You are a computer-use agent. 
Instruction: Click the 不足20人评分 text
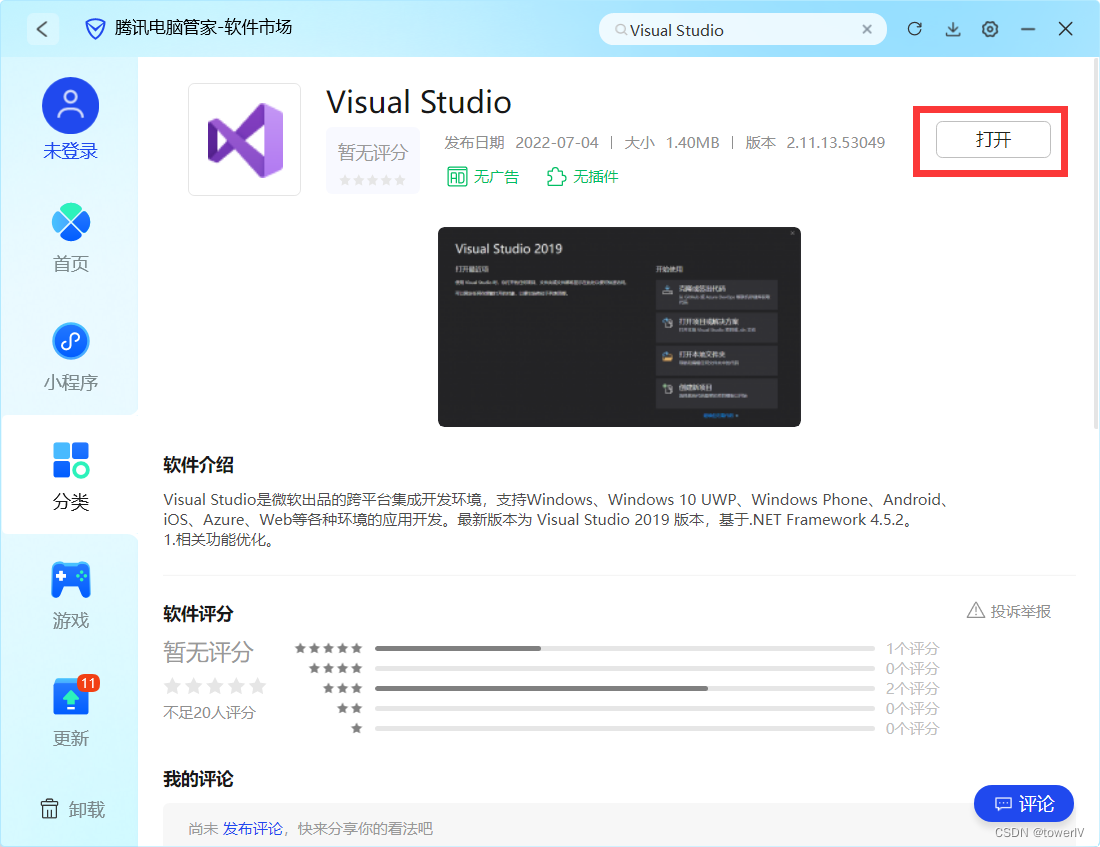coord(210,713)
